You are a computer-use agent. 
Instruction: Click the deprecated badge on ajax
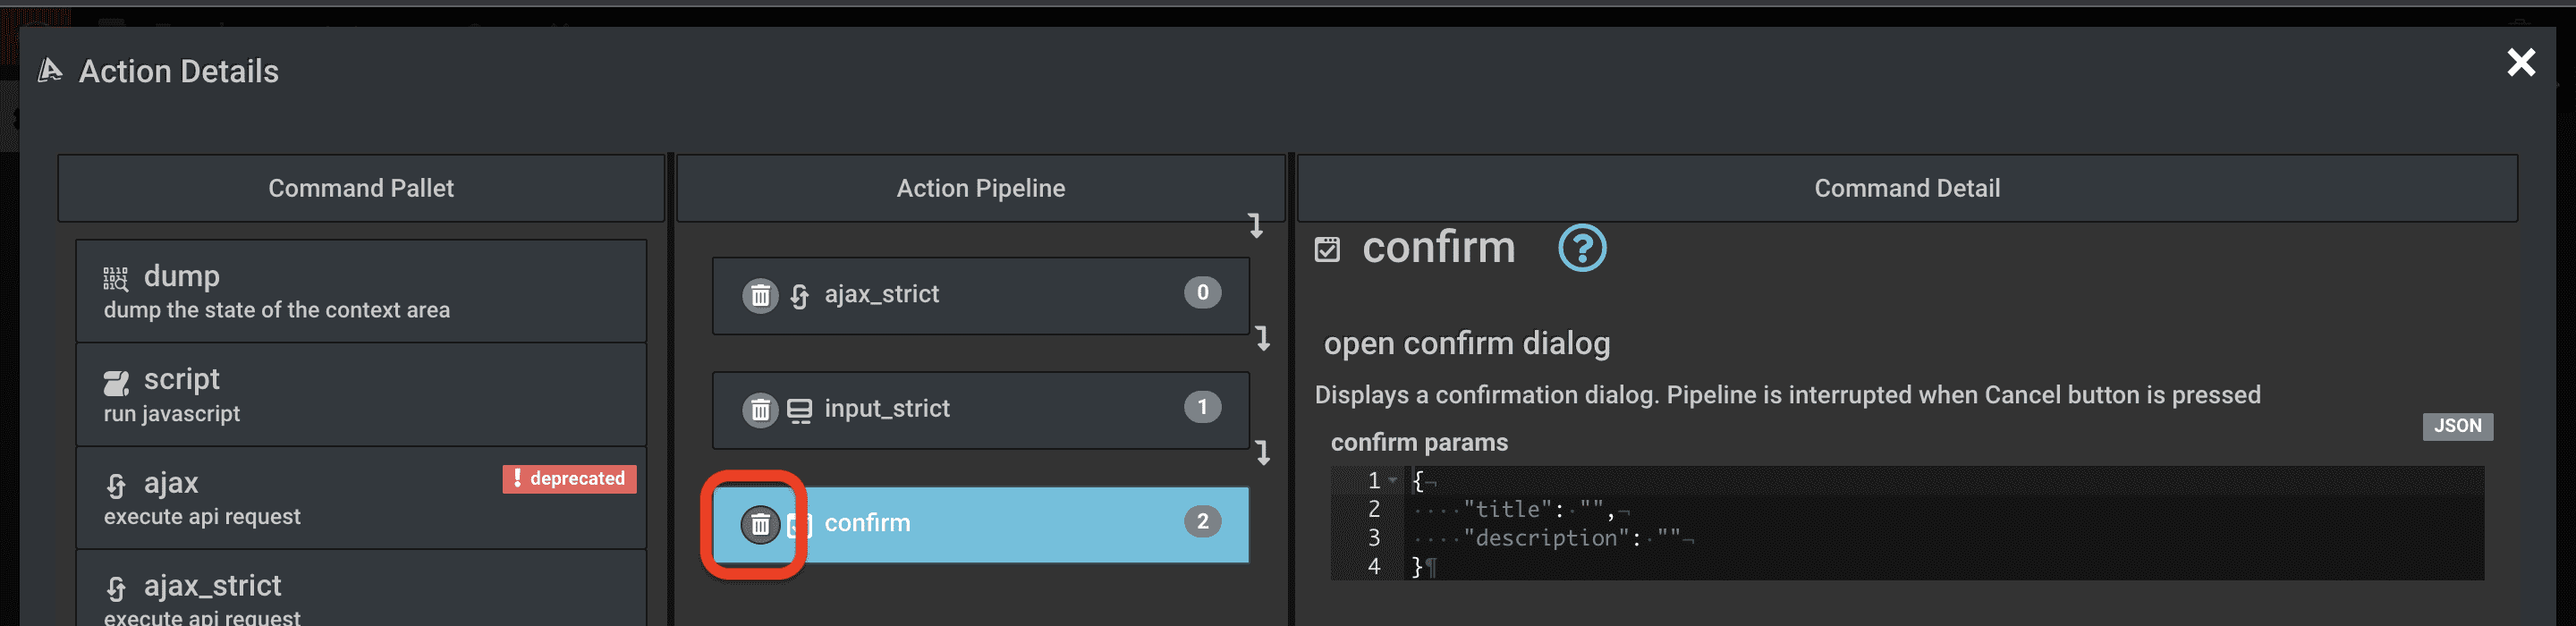click(x=569, y=479)
